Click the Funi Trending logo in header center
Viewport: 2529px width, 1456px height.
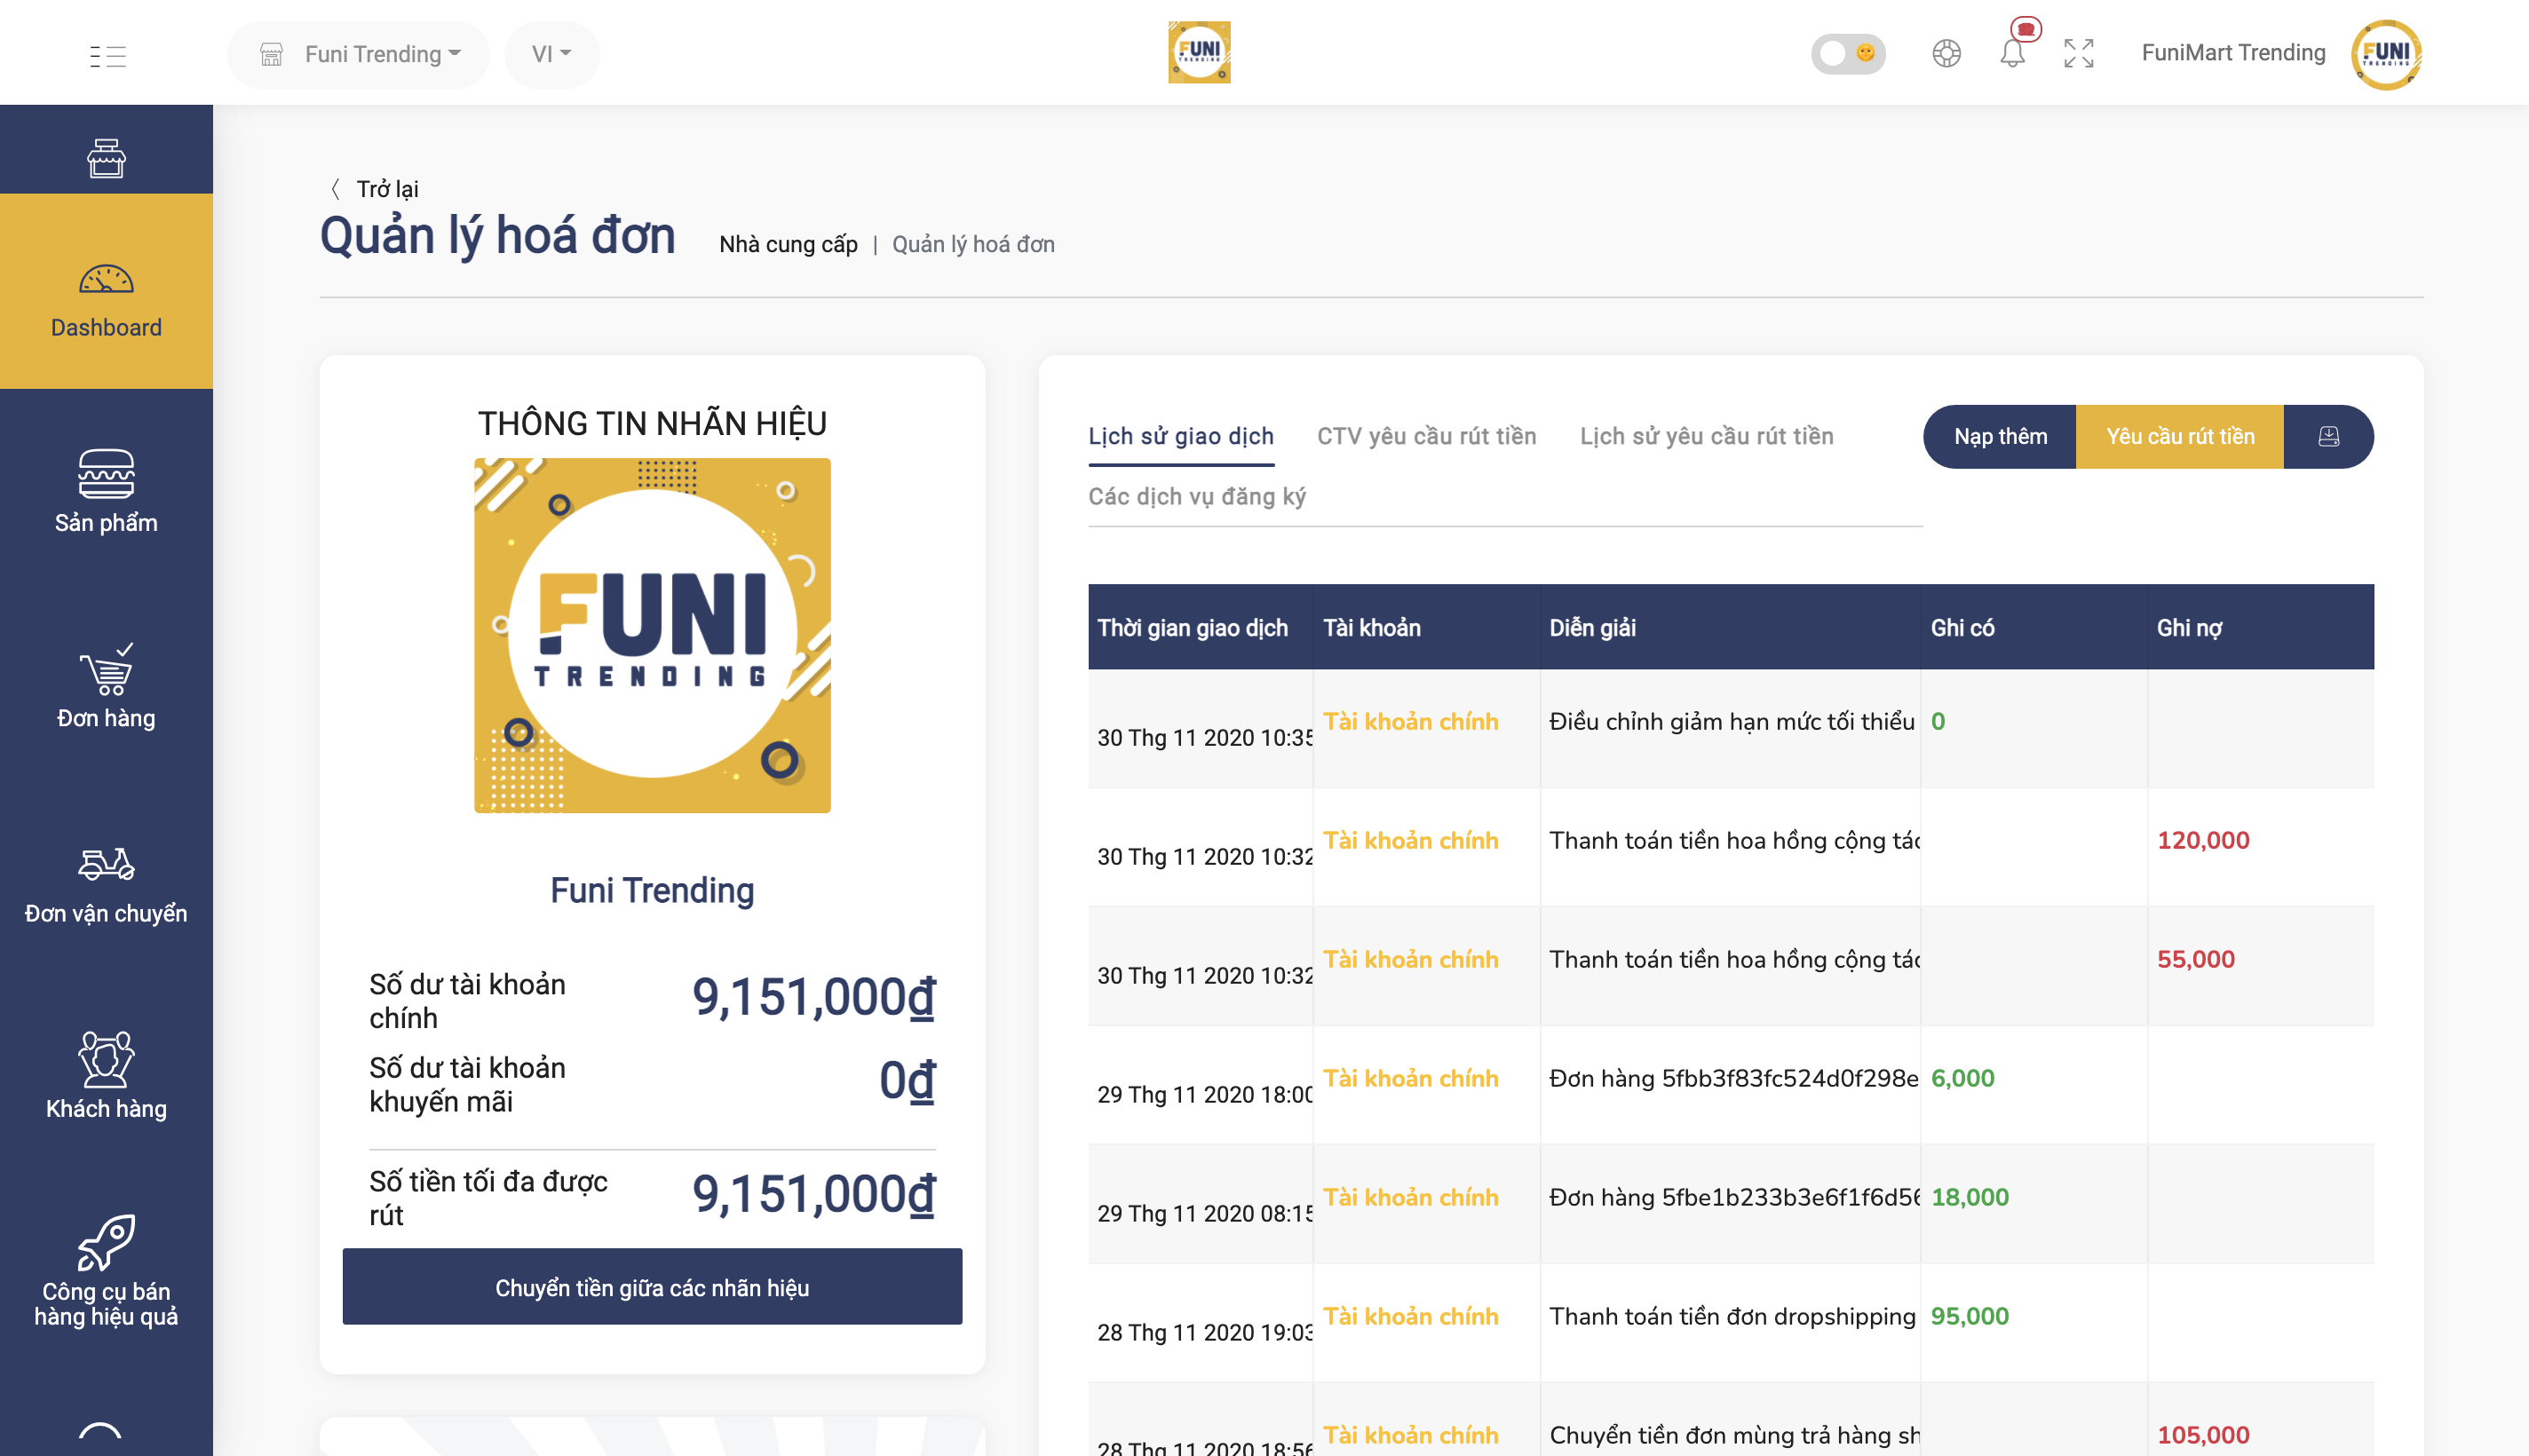coord(1199,53)
